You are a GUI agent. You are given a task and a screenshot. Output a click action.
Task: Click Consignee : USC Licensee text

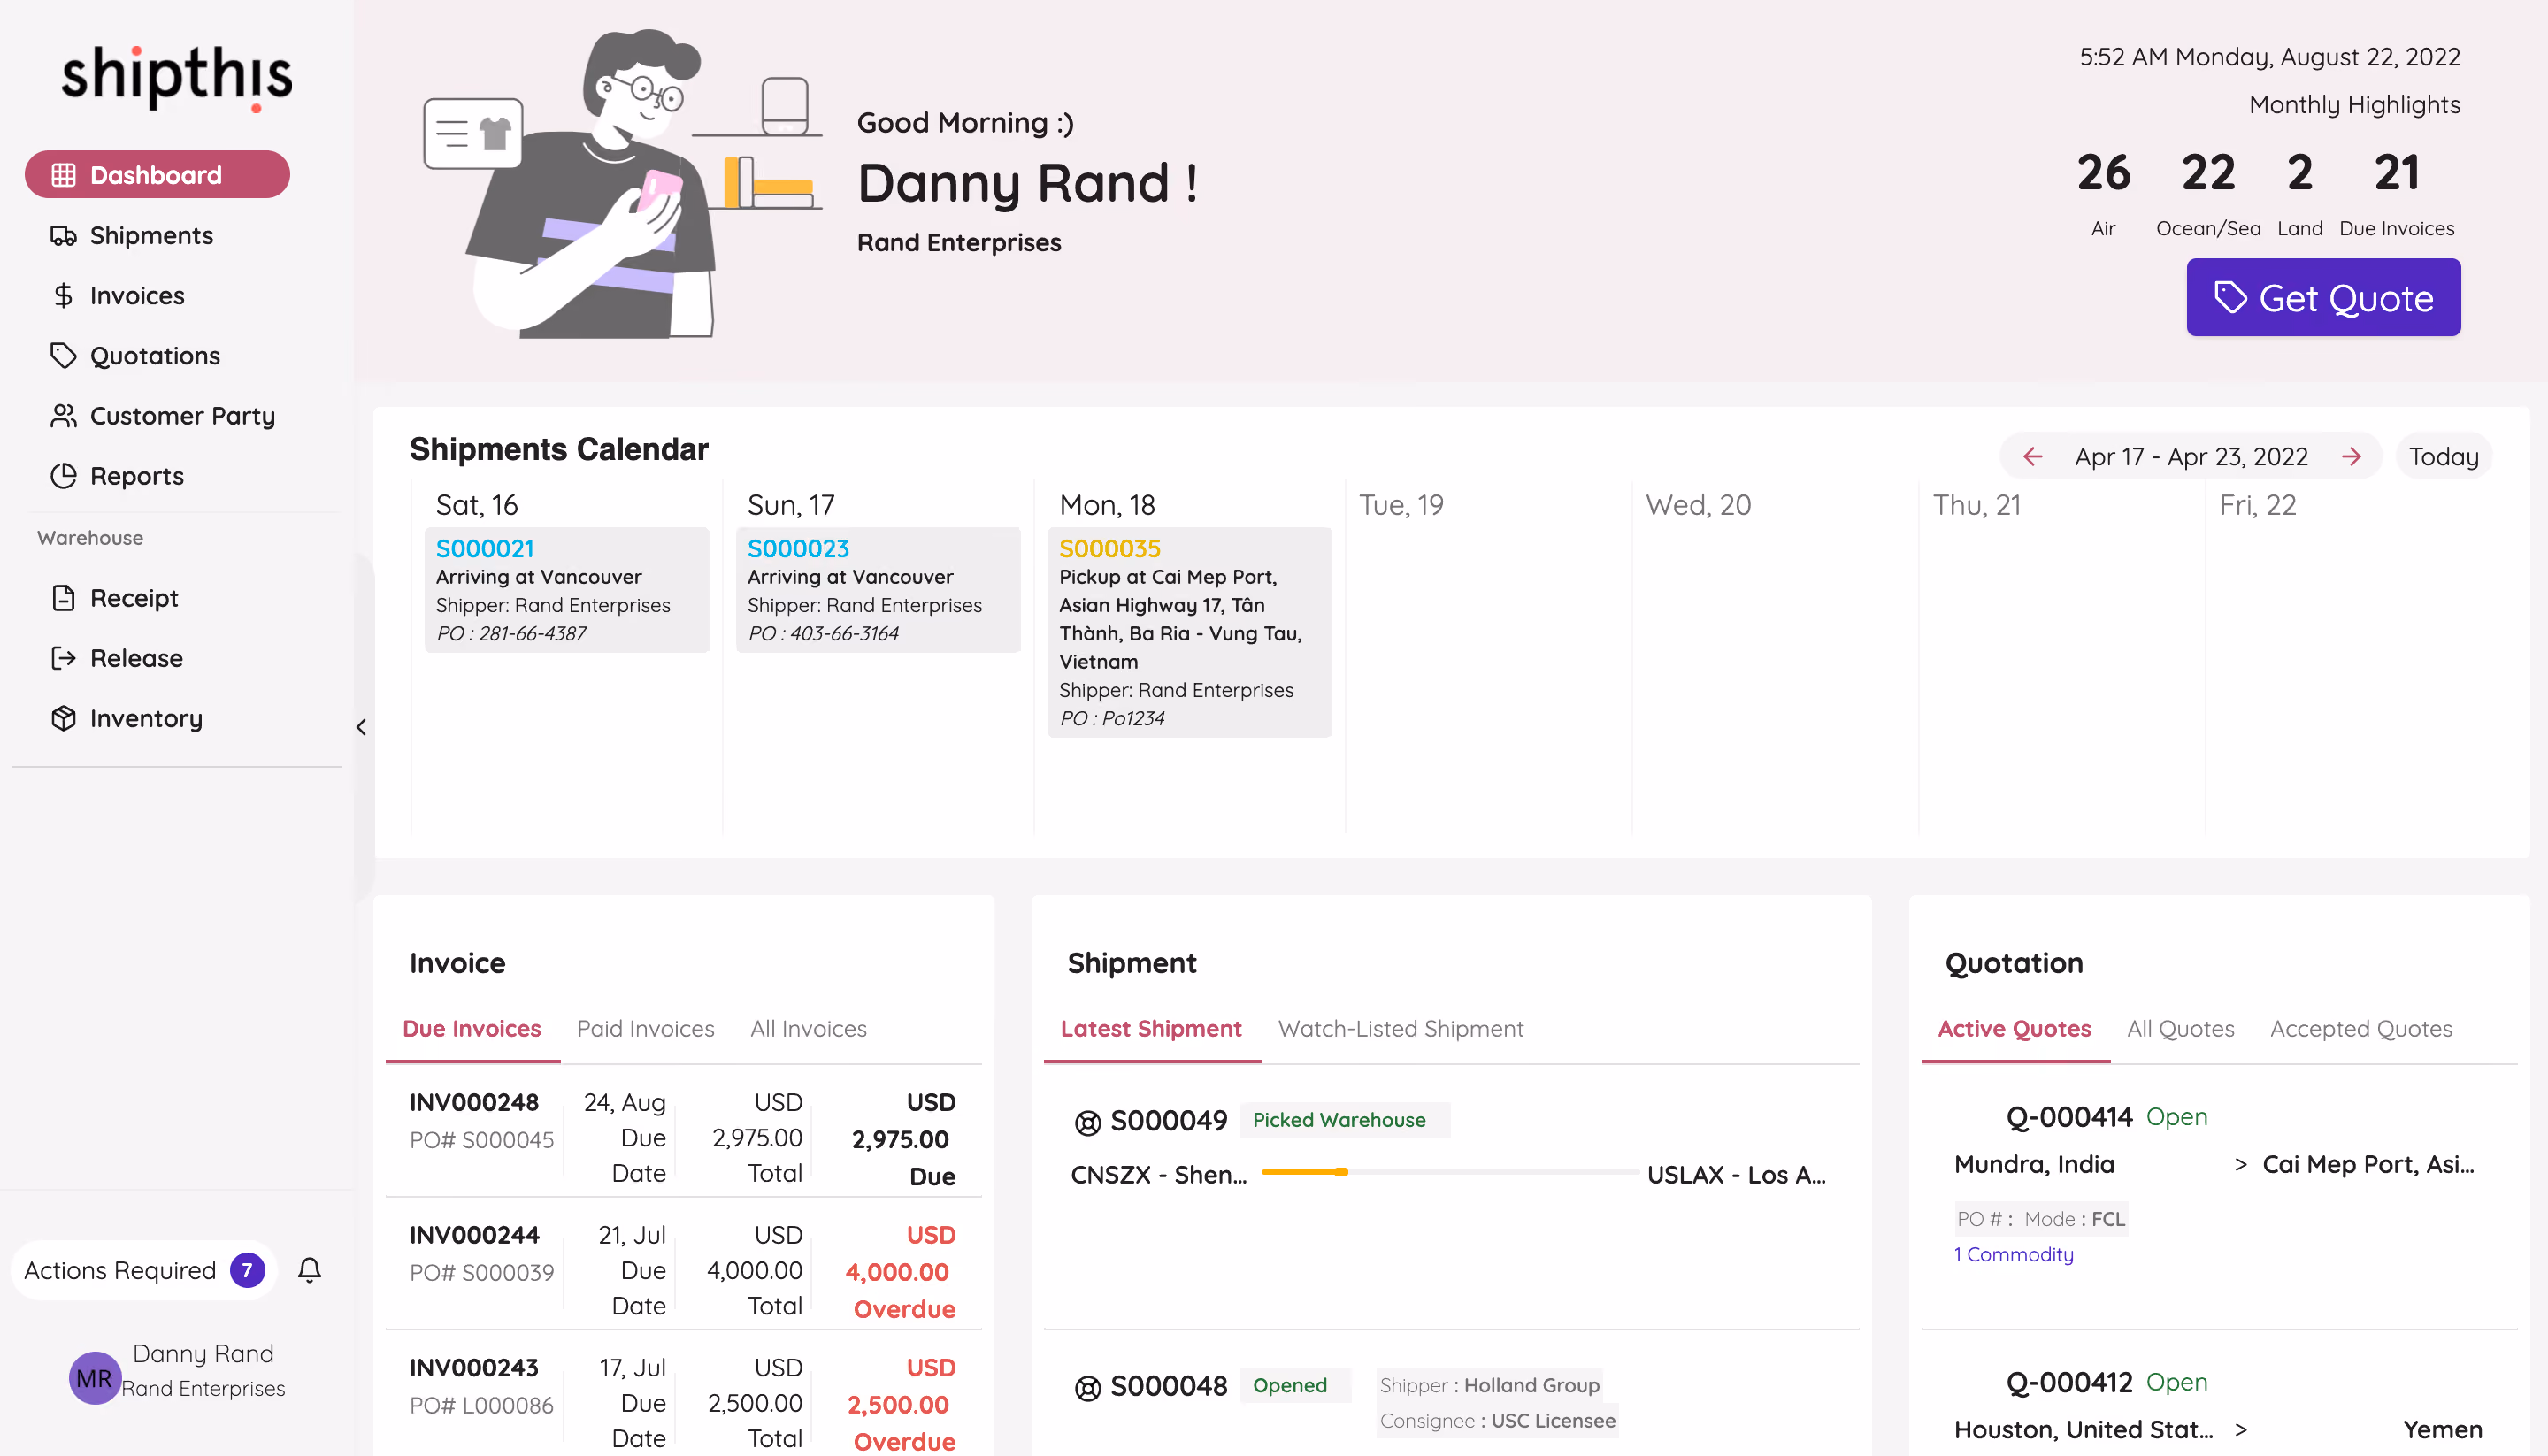coord(1497,1421)
